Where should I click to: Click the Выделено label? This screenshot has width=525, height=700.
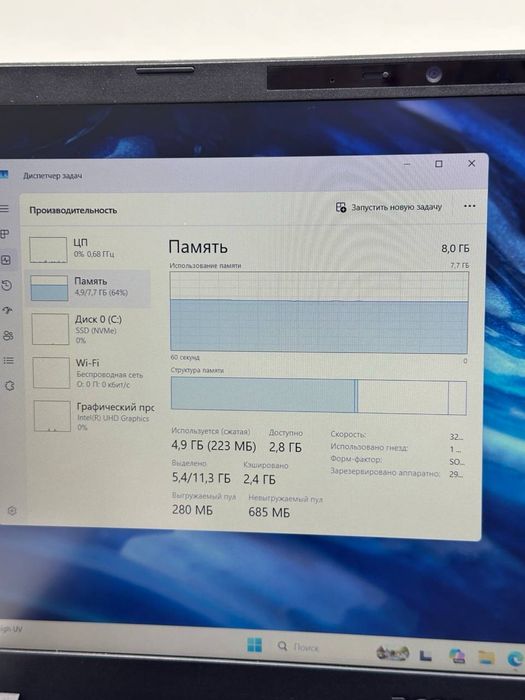point(189,463)
